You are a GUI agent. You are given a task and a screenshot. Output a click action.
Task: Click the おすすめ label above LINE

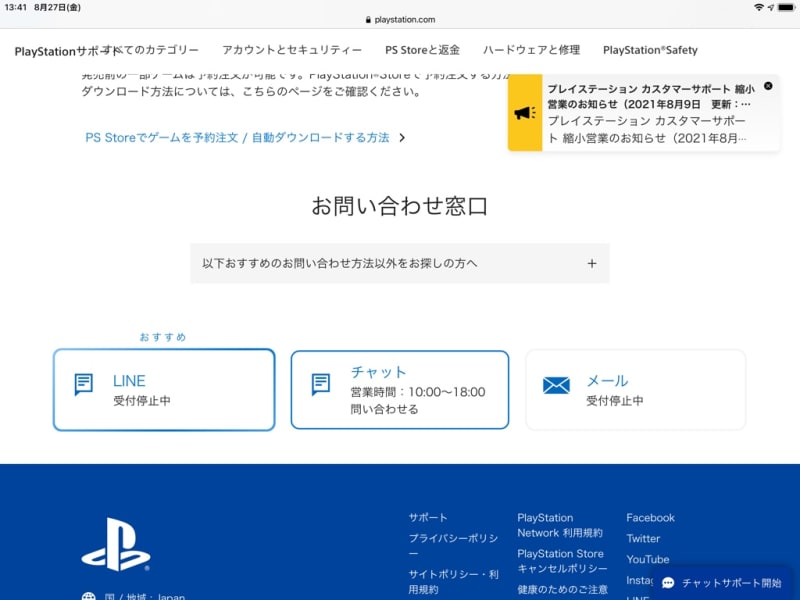(163, 337)
